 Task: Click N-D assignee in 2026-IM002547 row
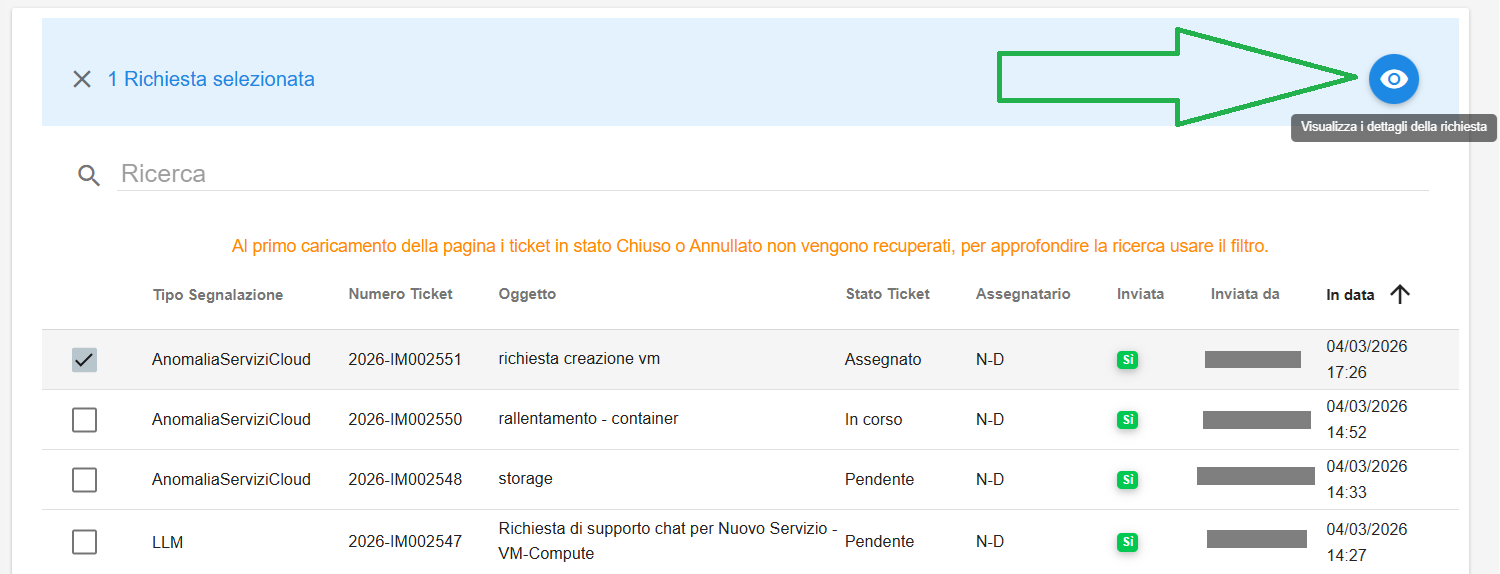pos(990,541)
